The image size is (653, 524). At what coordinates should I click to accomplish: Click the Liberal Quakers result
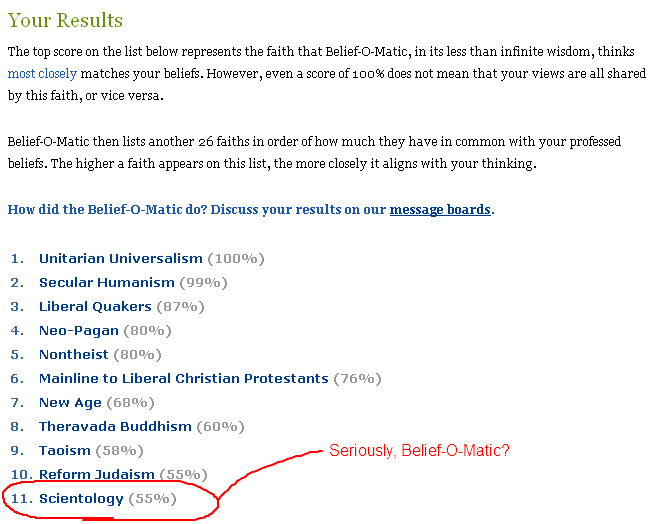95,306
